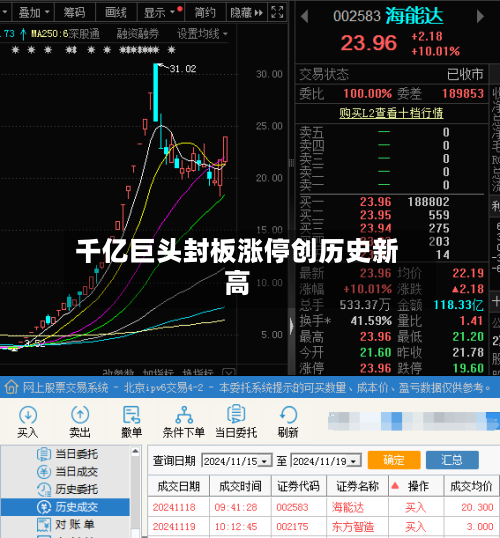Click the 买二 price 23.95 in order book

tap(375, 215)
